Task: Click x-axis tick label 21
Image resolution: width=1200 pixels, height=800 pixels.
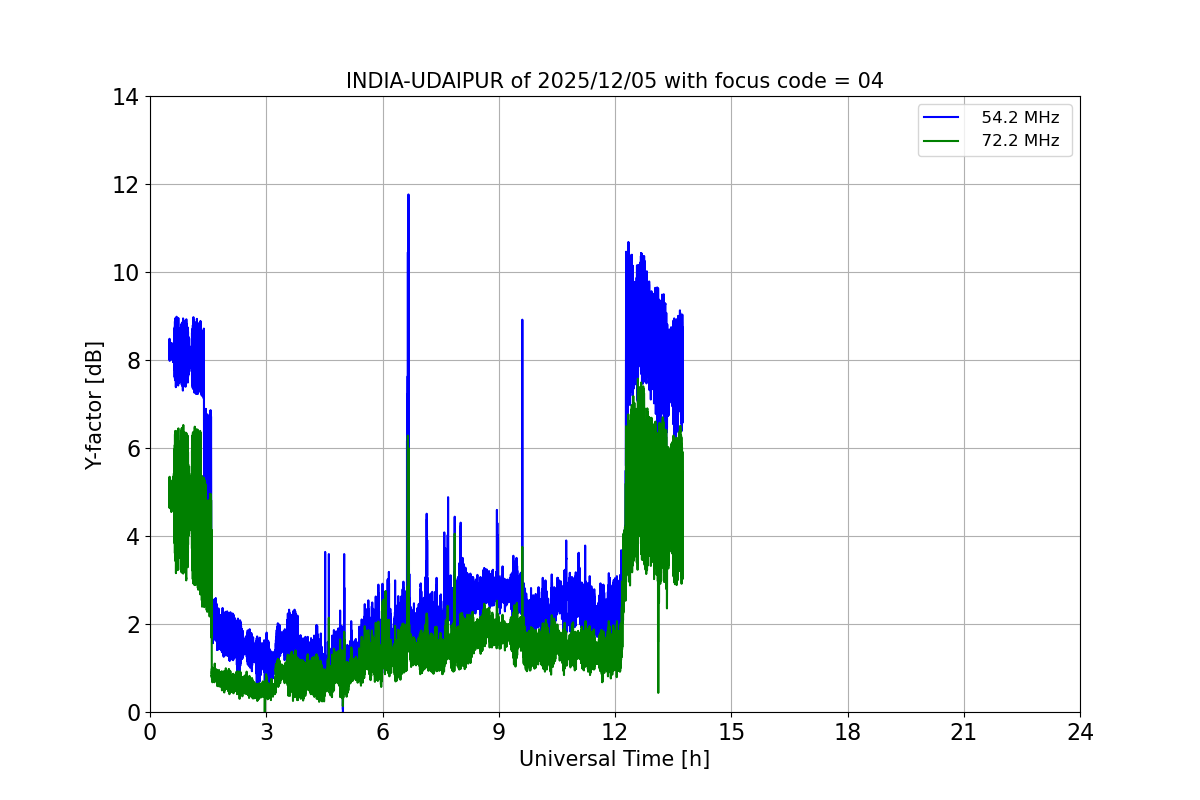Action: (964, 732)
